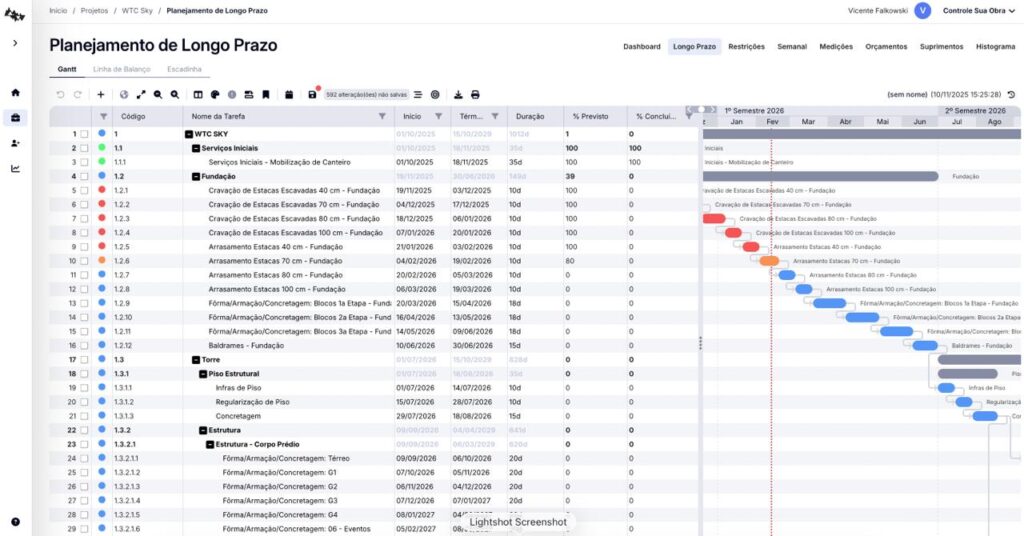Tick the checkbox on row 10
Image resolution: width=1024 pixels, height=536 pixels.
[85, 261]
